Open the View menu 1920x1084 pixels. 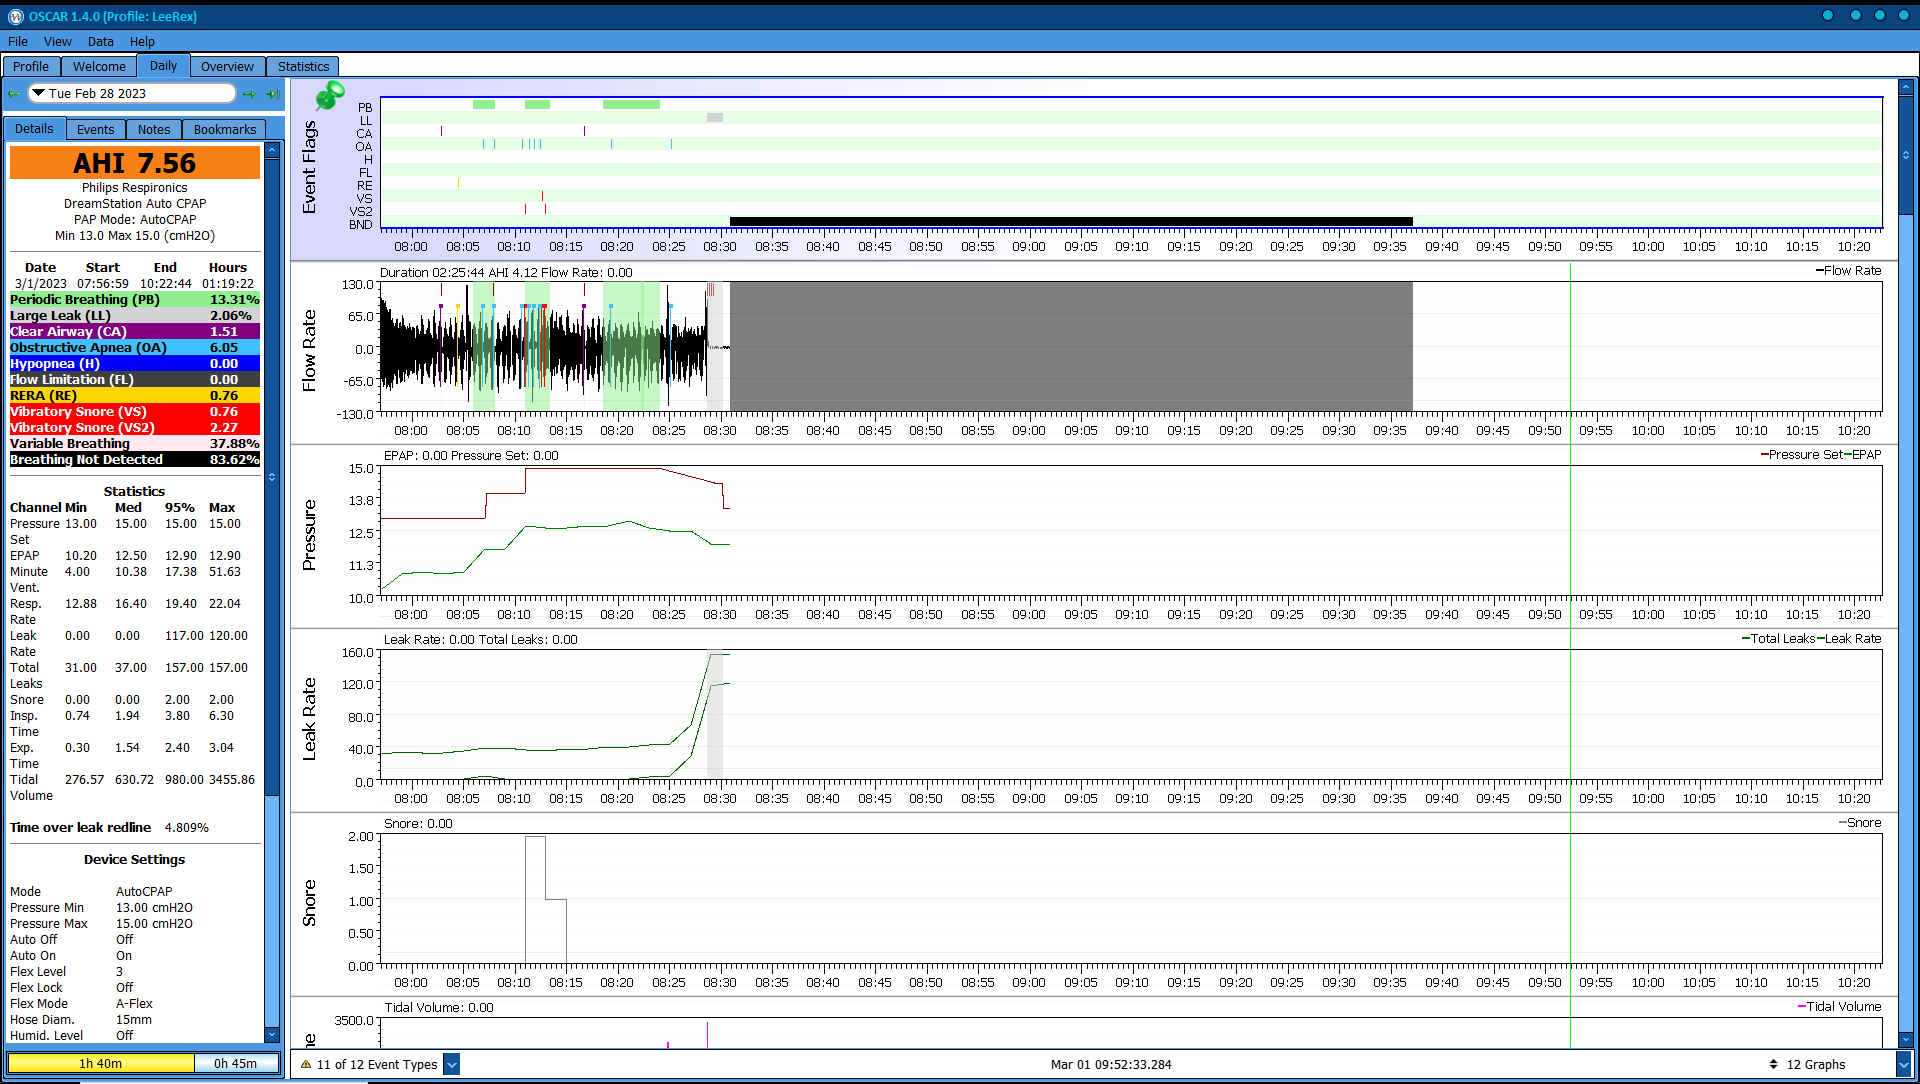pyautogui.click(x=58, y=41)
